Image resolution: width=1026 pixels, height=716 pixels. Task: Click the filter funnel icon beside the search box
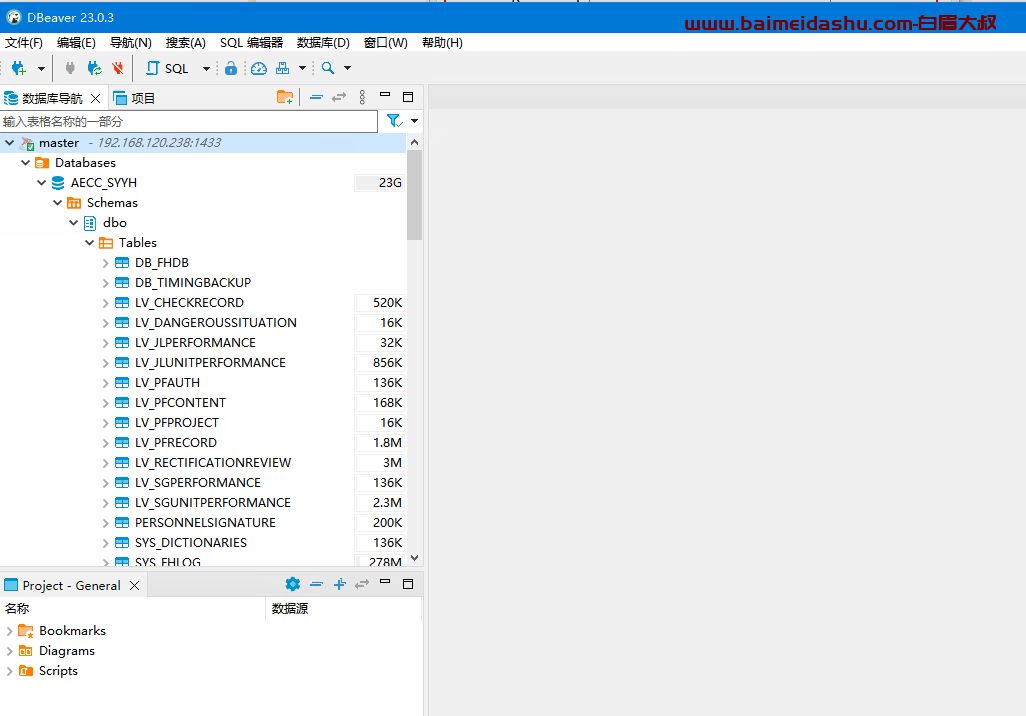pyautogui.click(x=394, y=121)
